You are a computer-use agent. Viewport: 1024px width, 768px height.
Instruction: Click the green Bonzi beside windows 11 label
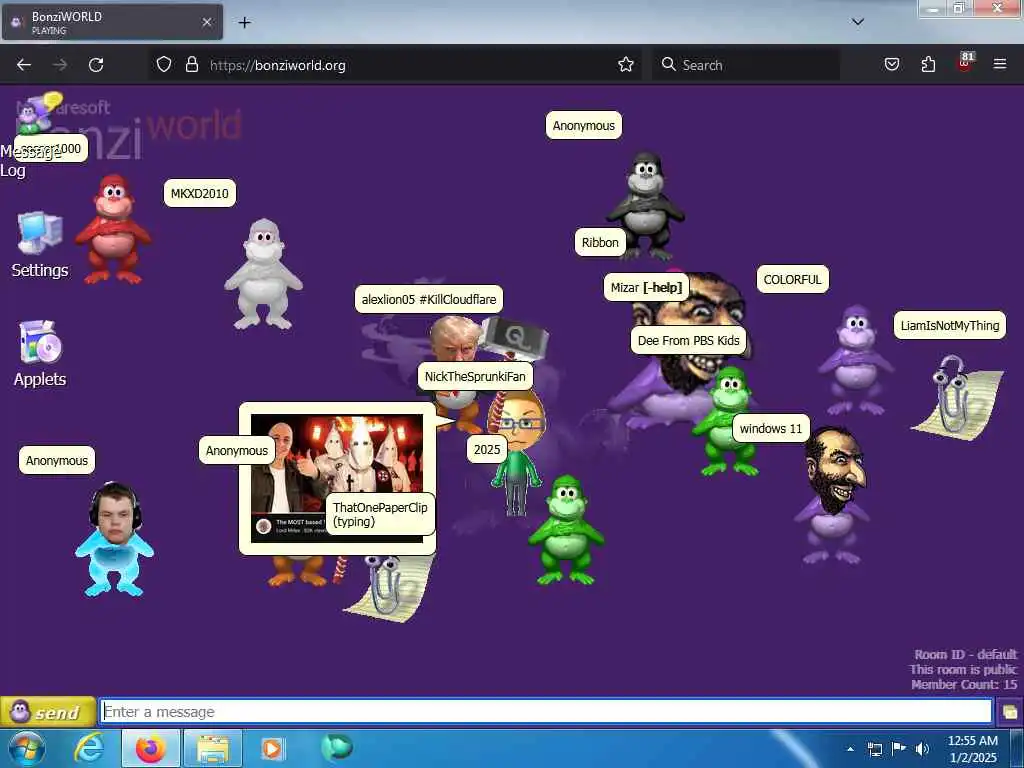point(726,421)
